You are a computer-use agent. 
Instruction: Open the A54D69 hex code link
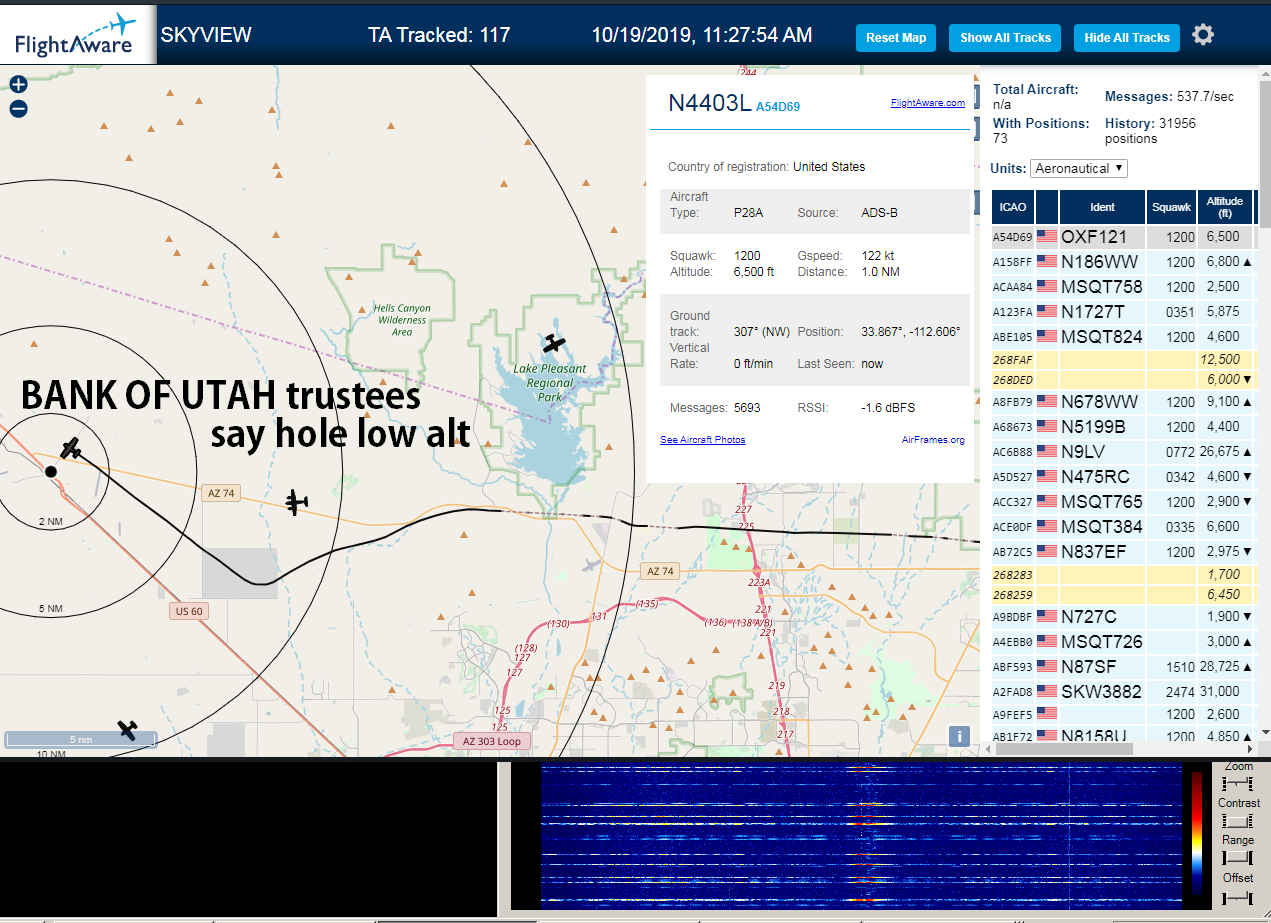[778, 106]
